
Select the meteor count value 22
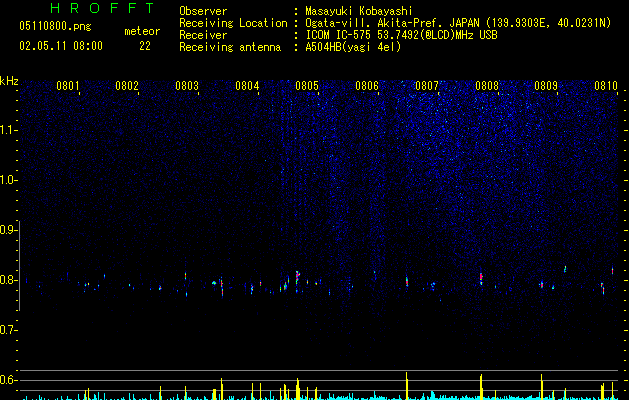145,46
